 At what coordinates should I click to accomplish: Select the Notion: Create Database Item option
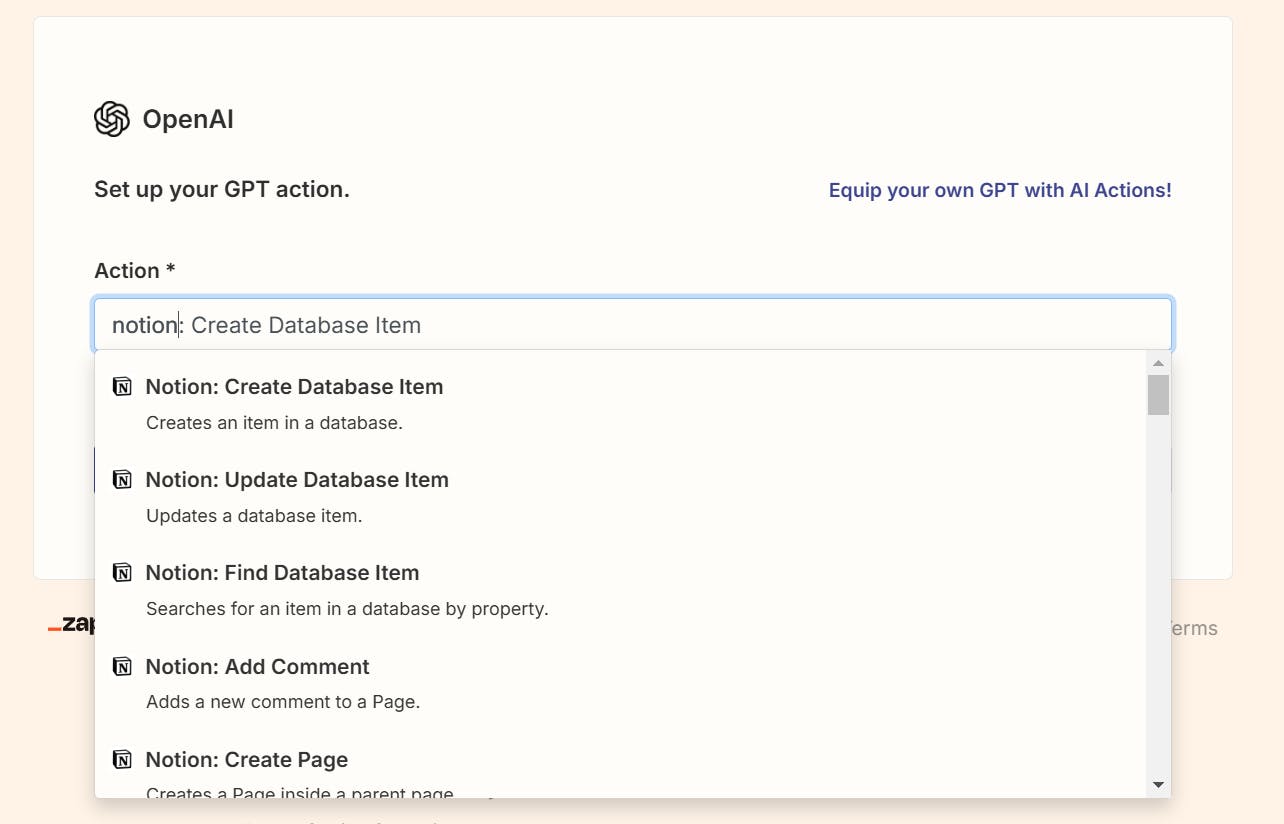click(x=294, y=387)
